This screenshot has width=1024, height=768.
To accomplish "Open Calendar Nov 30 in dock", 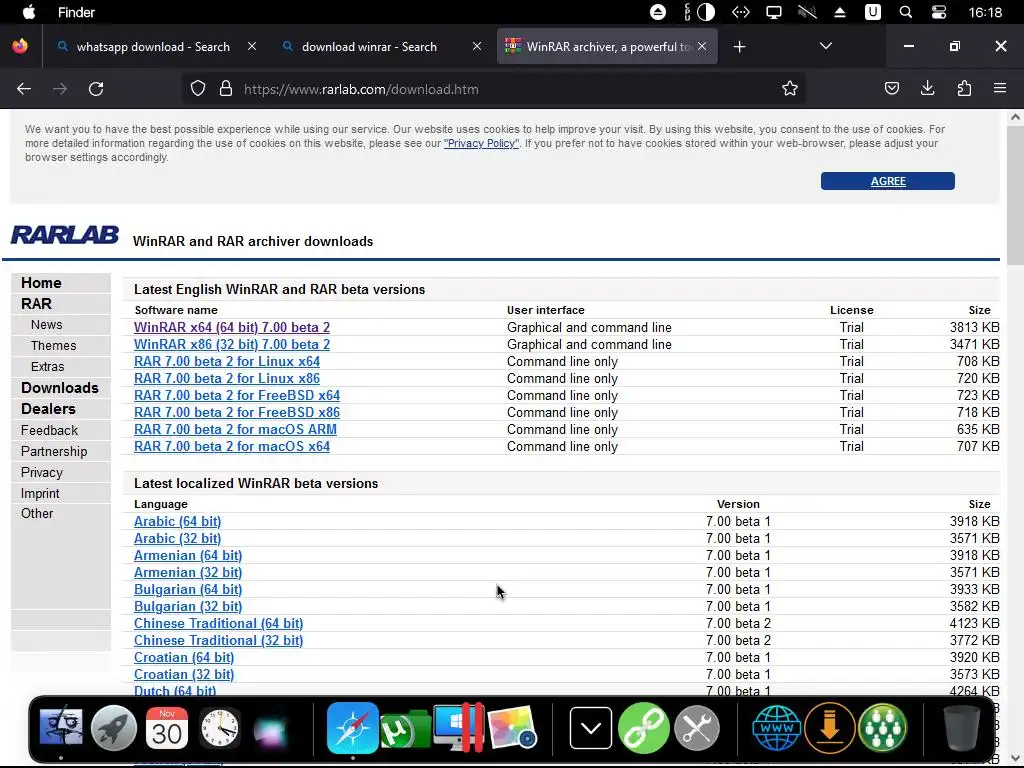I will coord(167,728).
